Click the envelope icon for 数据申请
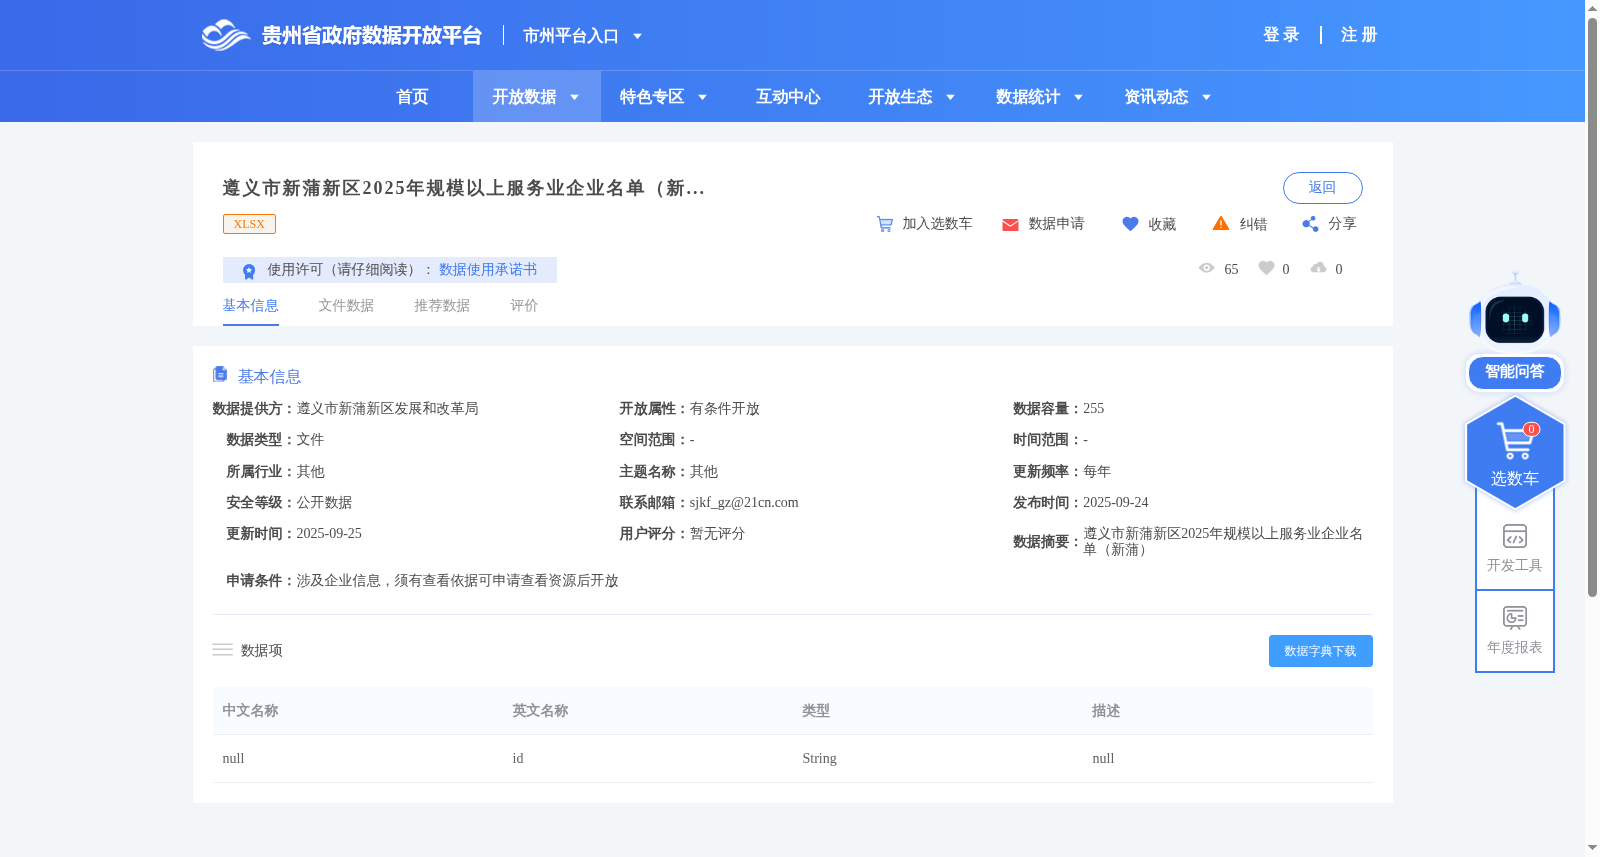1600x857 pixels. (x=1010, y=225)
